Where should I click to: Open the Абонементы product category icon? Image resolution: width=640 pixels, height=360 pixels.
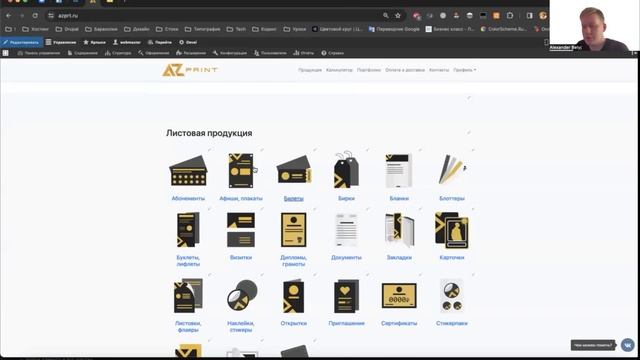[x=188, y=171]
